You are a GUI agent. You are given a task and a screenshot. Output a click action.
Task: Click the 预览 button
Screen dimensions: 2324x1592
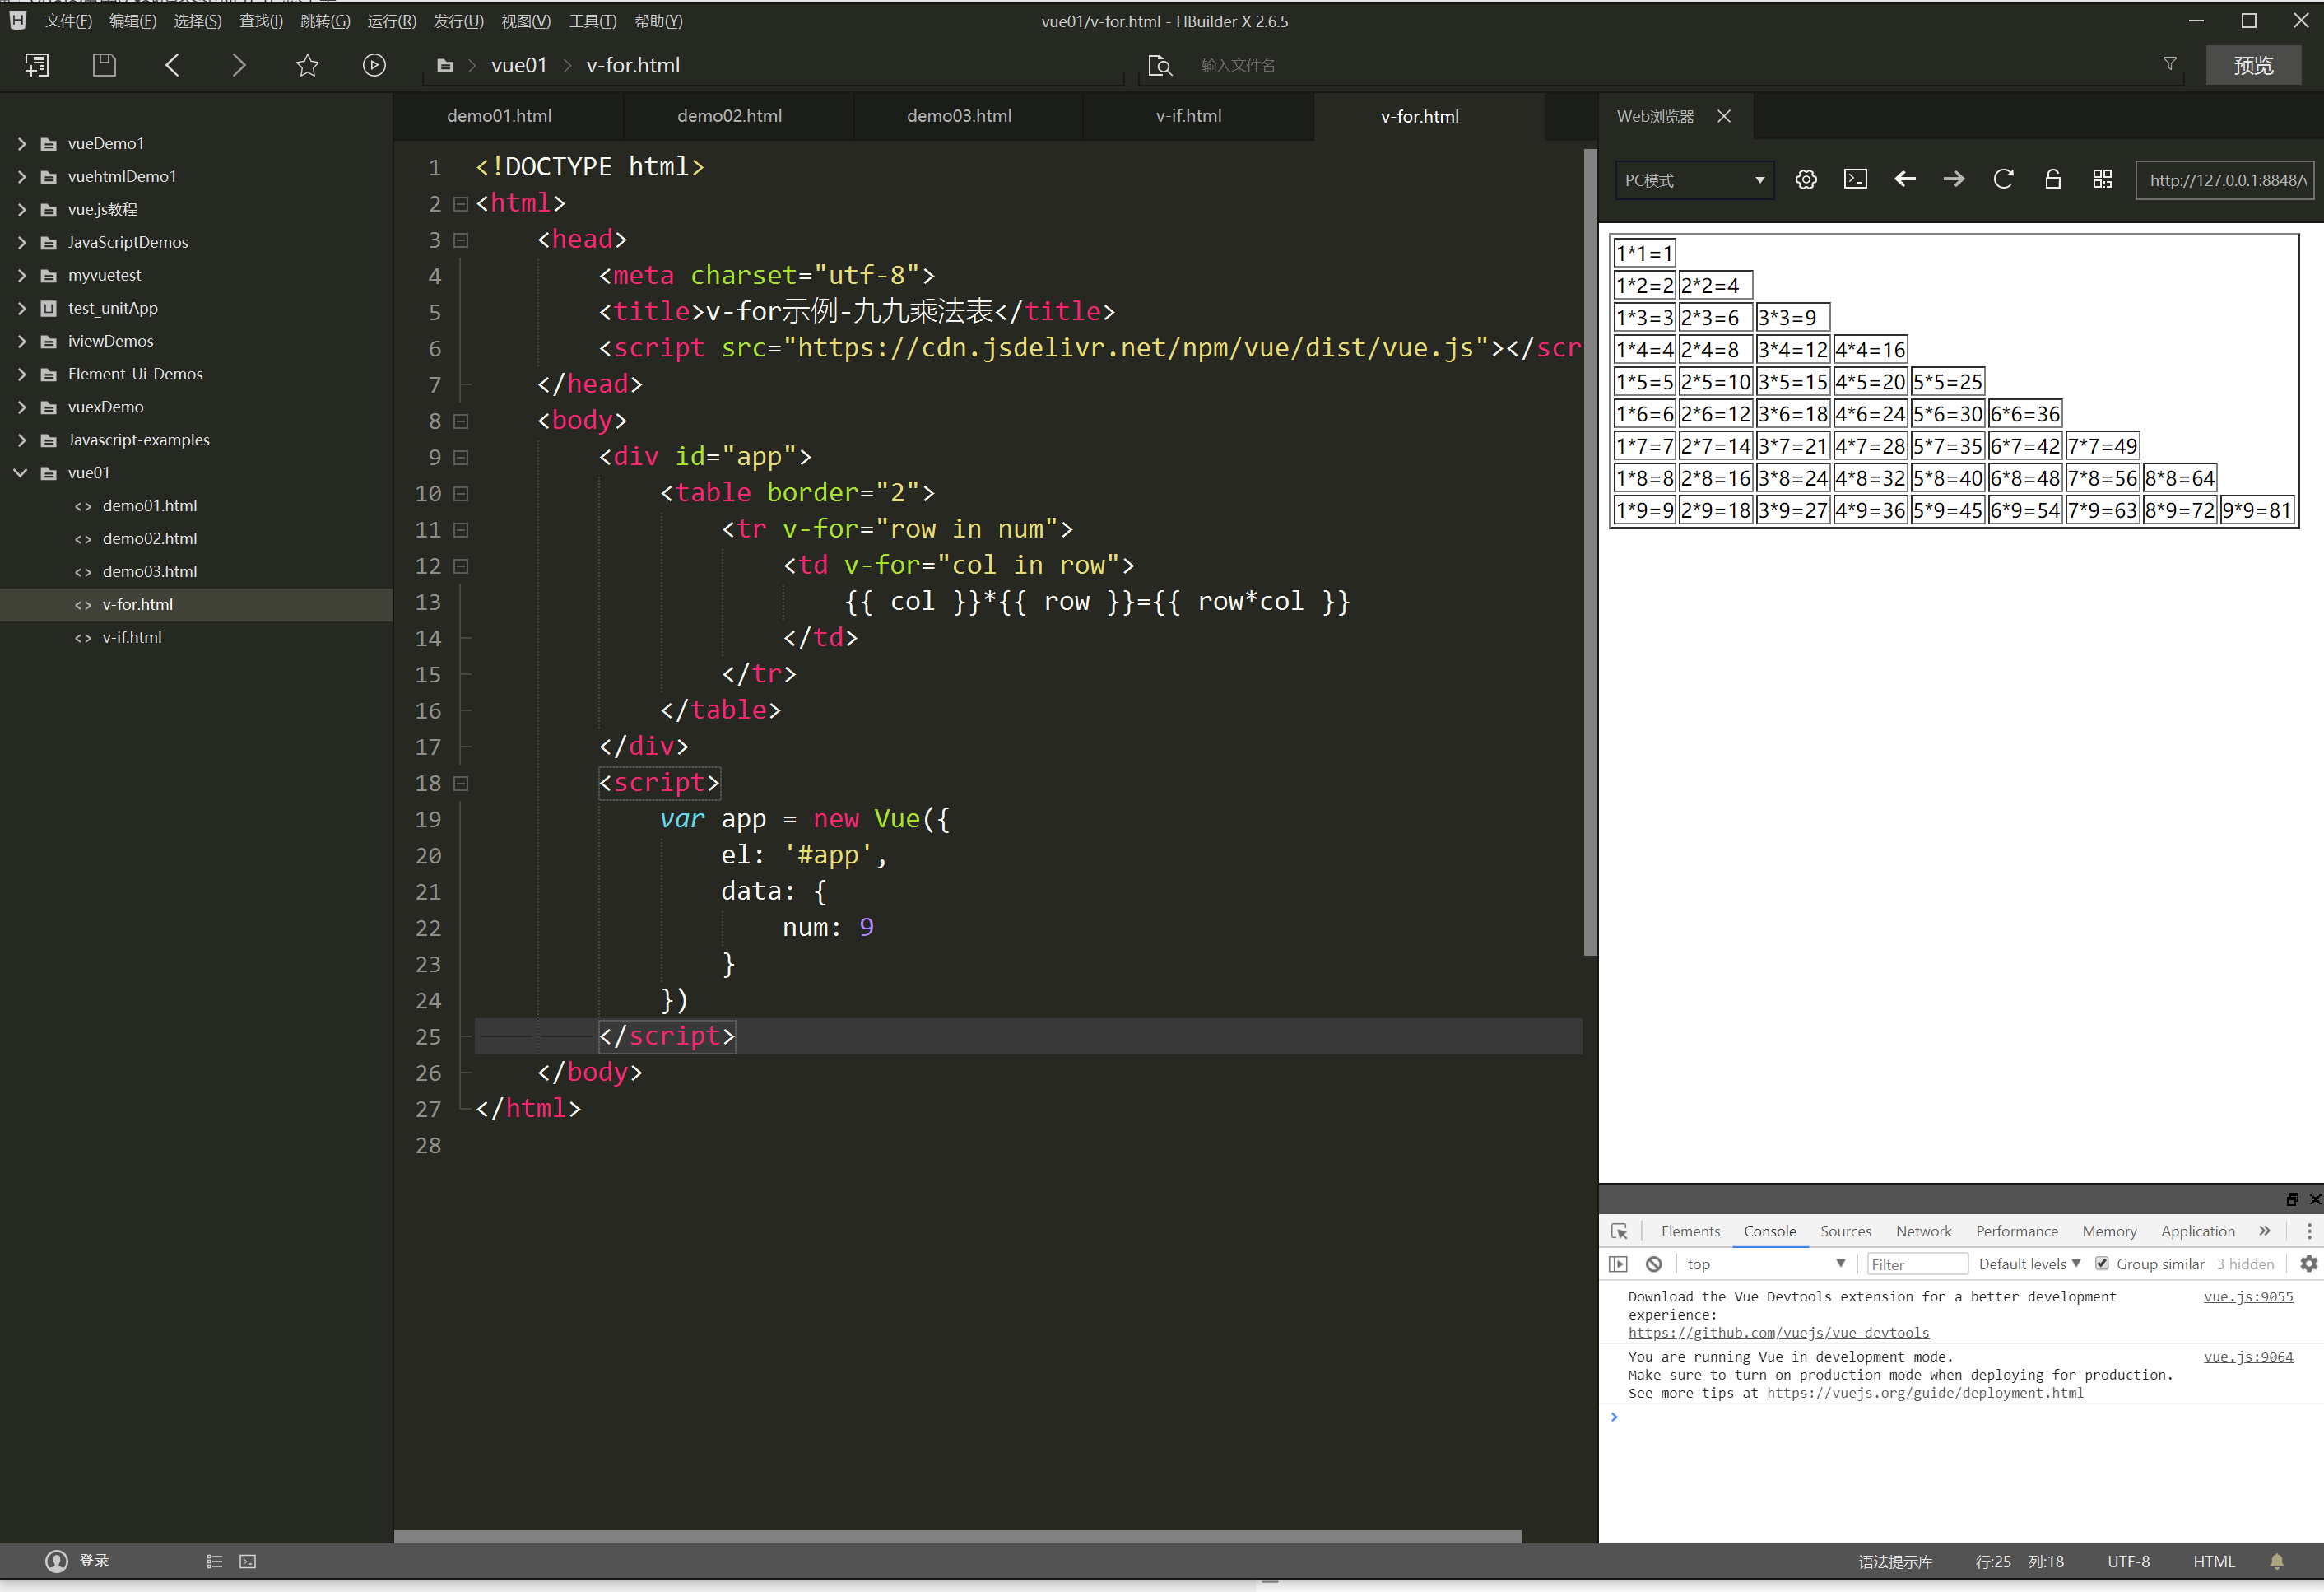(2253, 66)
